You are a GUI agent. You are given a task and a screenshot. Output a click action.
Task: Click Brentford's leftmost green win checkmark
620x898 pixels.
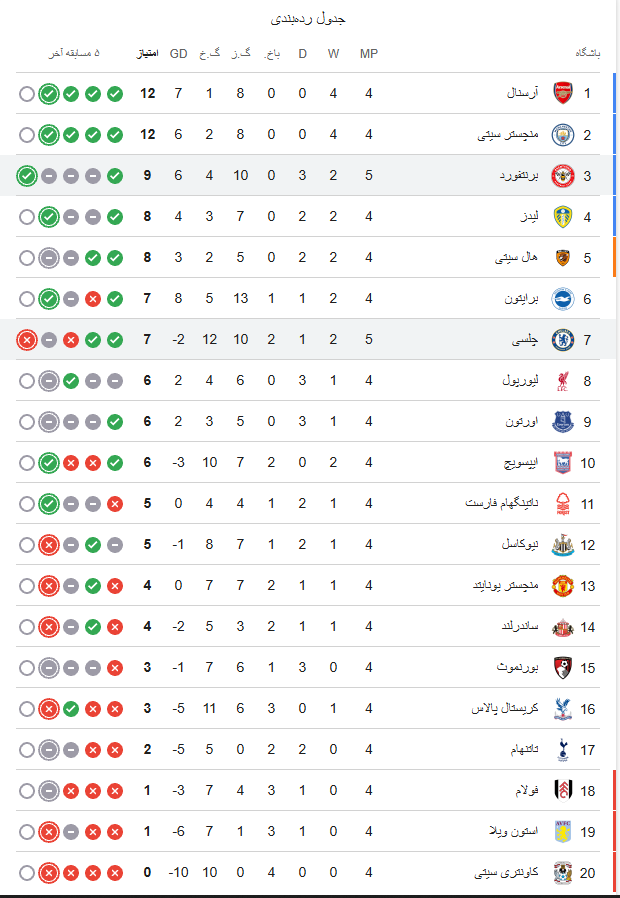point(27,176)
